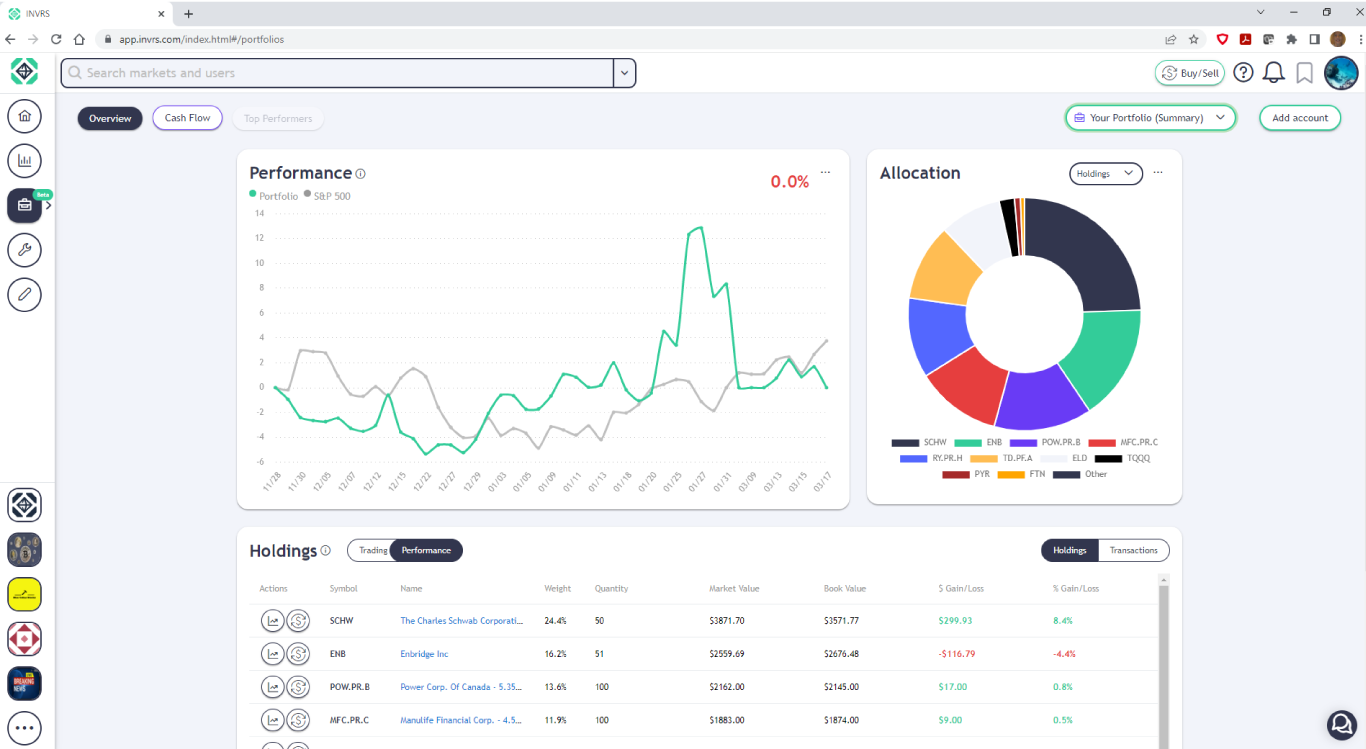1366x749 pixels.
Task: Open browser extensions puzzle icon
Action: click(x=1291, y=40)
